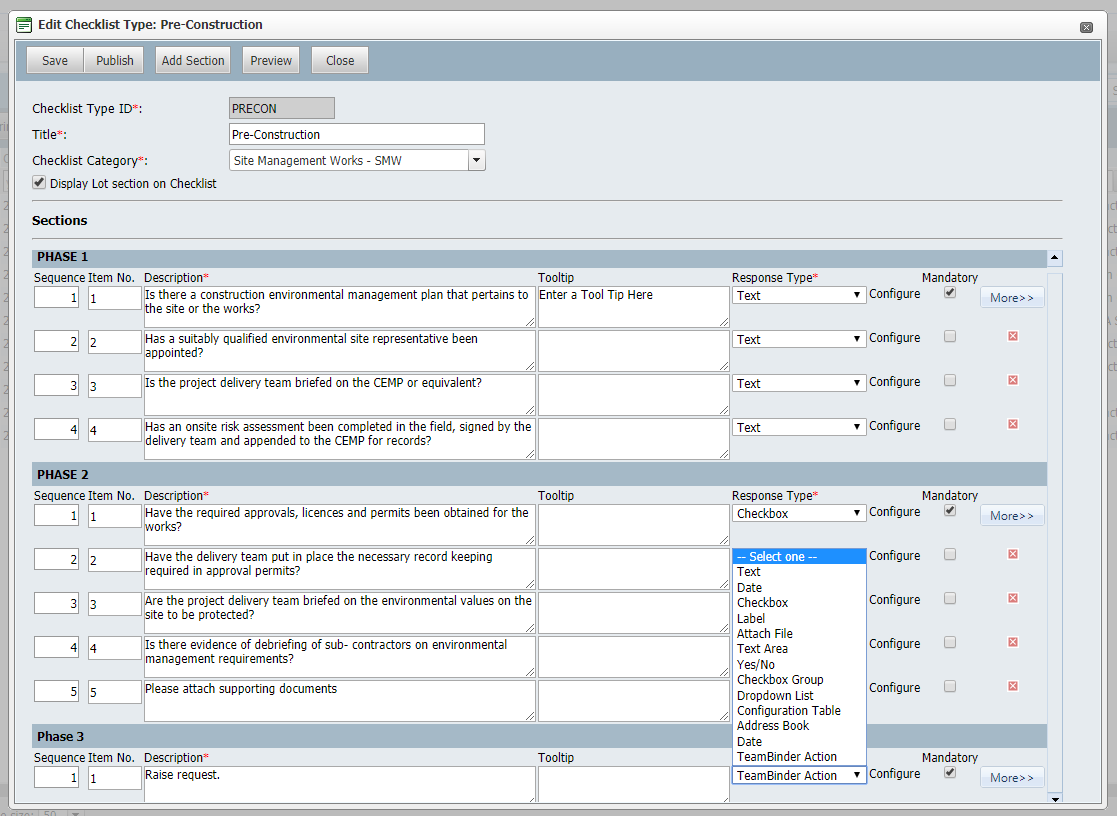Click the Publish button
This screenshot has height=816, width=1117.
pos(114,61)
